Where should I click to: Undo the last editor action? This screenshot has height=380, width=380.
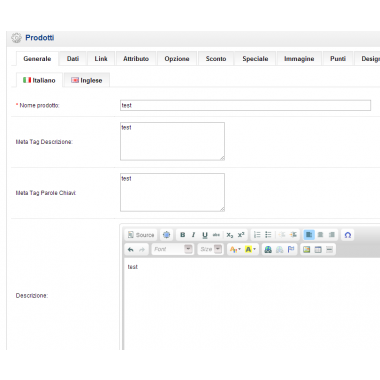point(131,249)
